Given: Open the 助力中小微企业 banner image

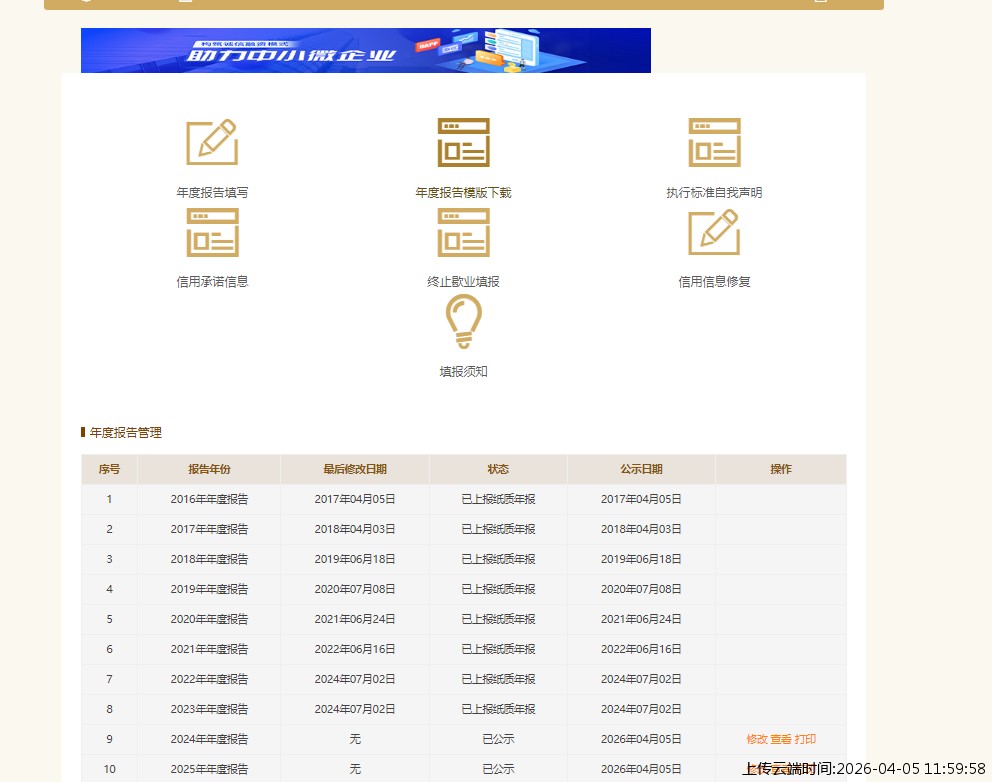Looking at the screenshot, I should coord(365,51).
